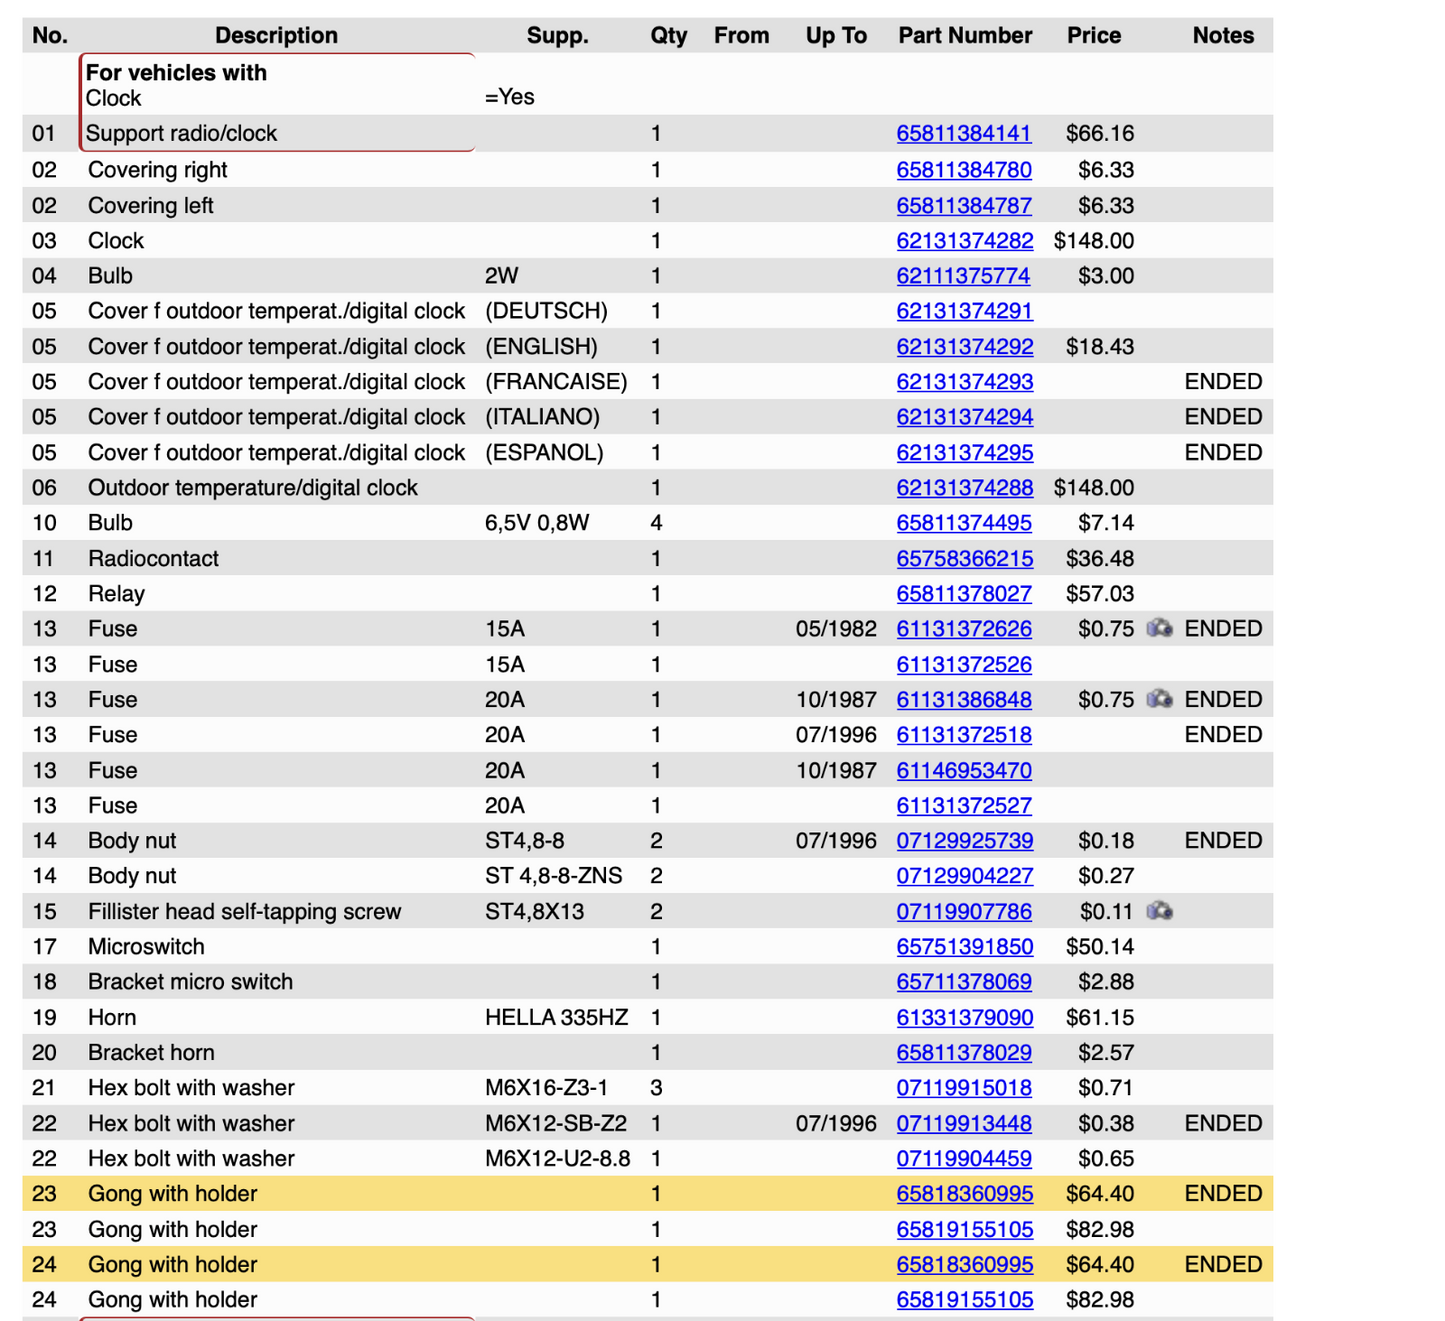This screenshot has width=1445, height=1321.
Task: Open Bracket horn part link 65811378029
Action: pyautogui.click(x=964, y=1053)
